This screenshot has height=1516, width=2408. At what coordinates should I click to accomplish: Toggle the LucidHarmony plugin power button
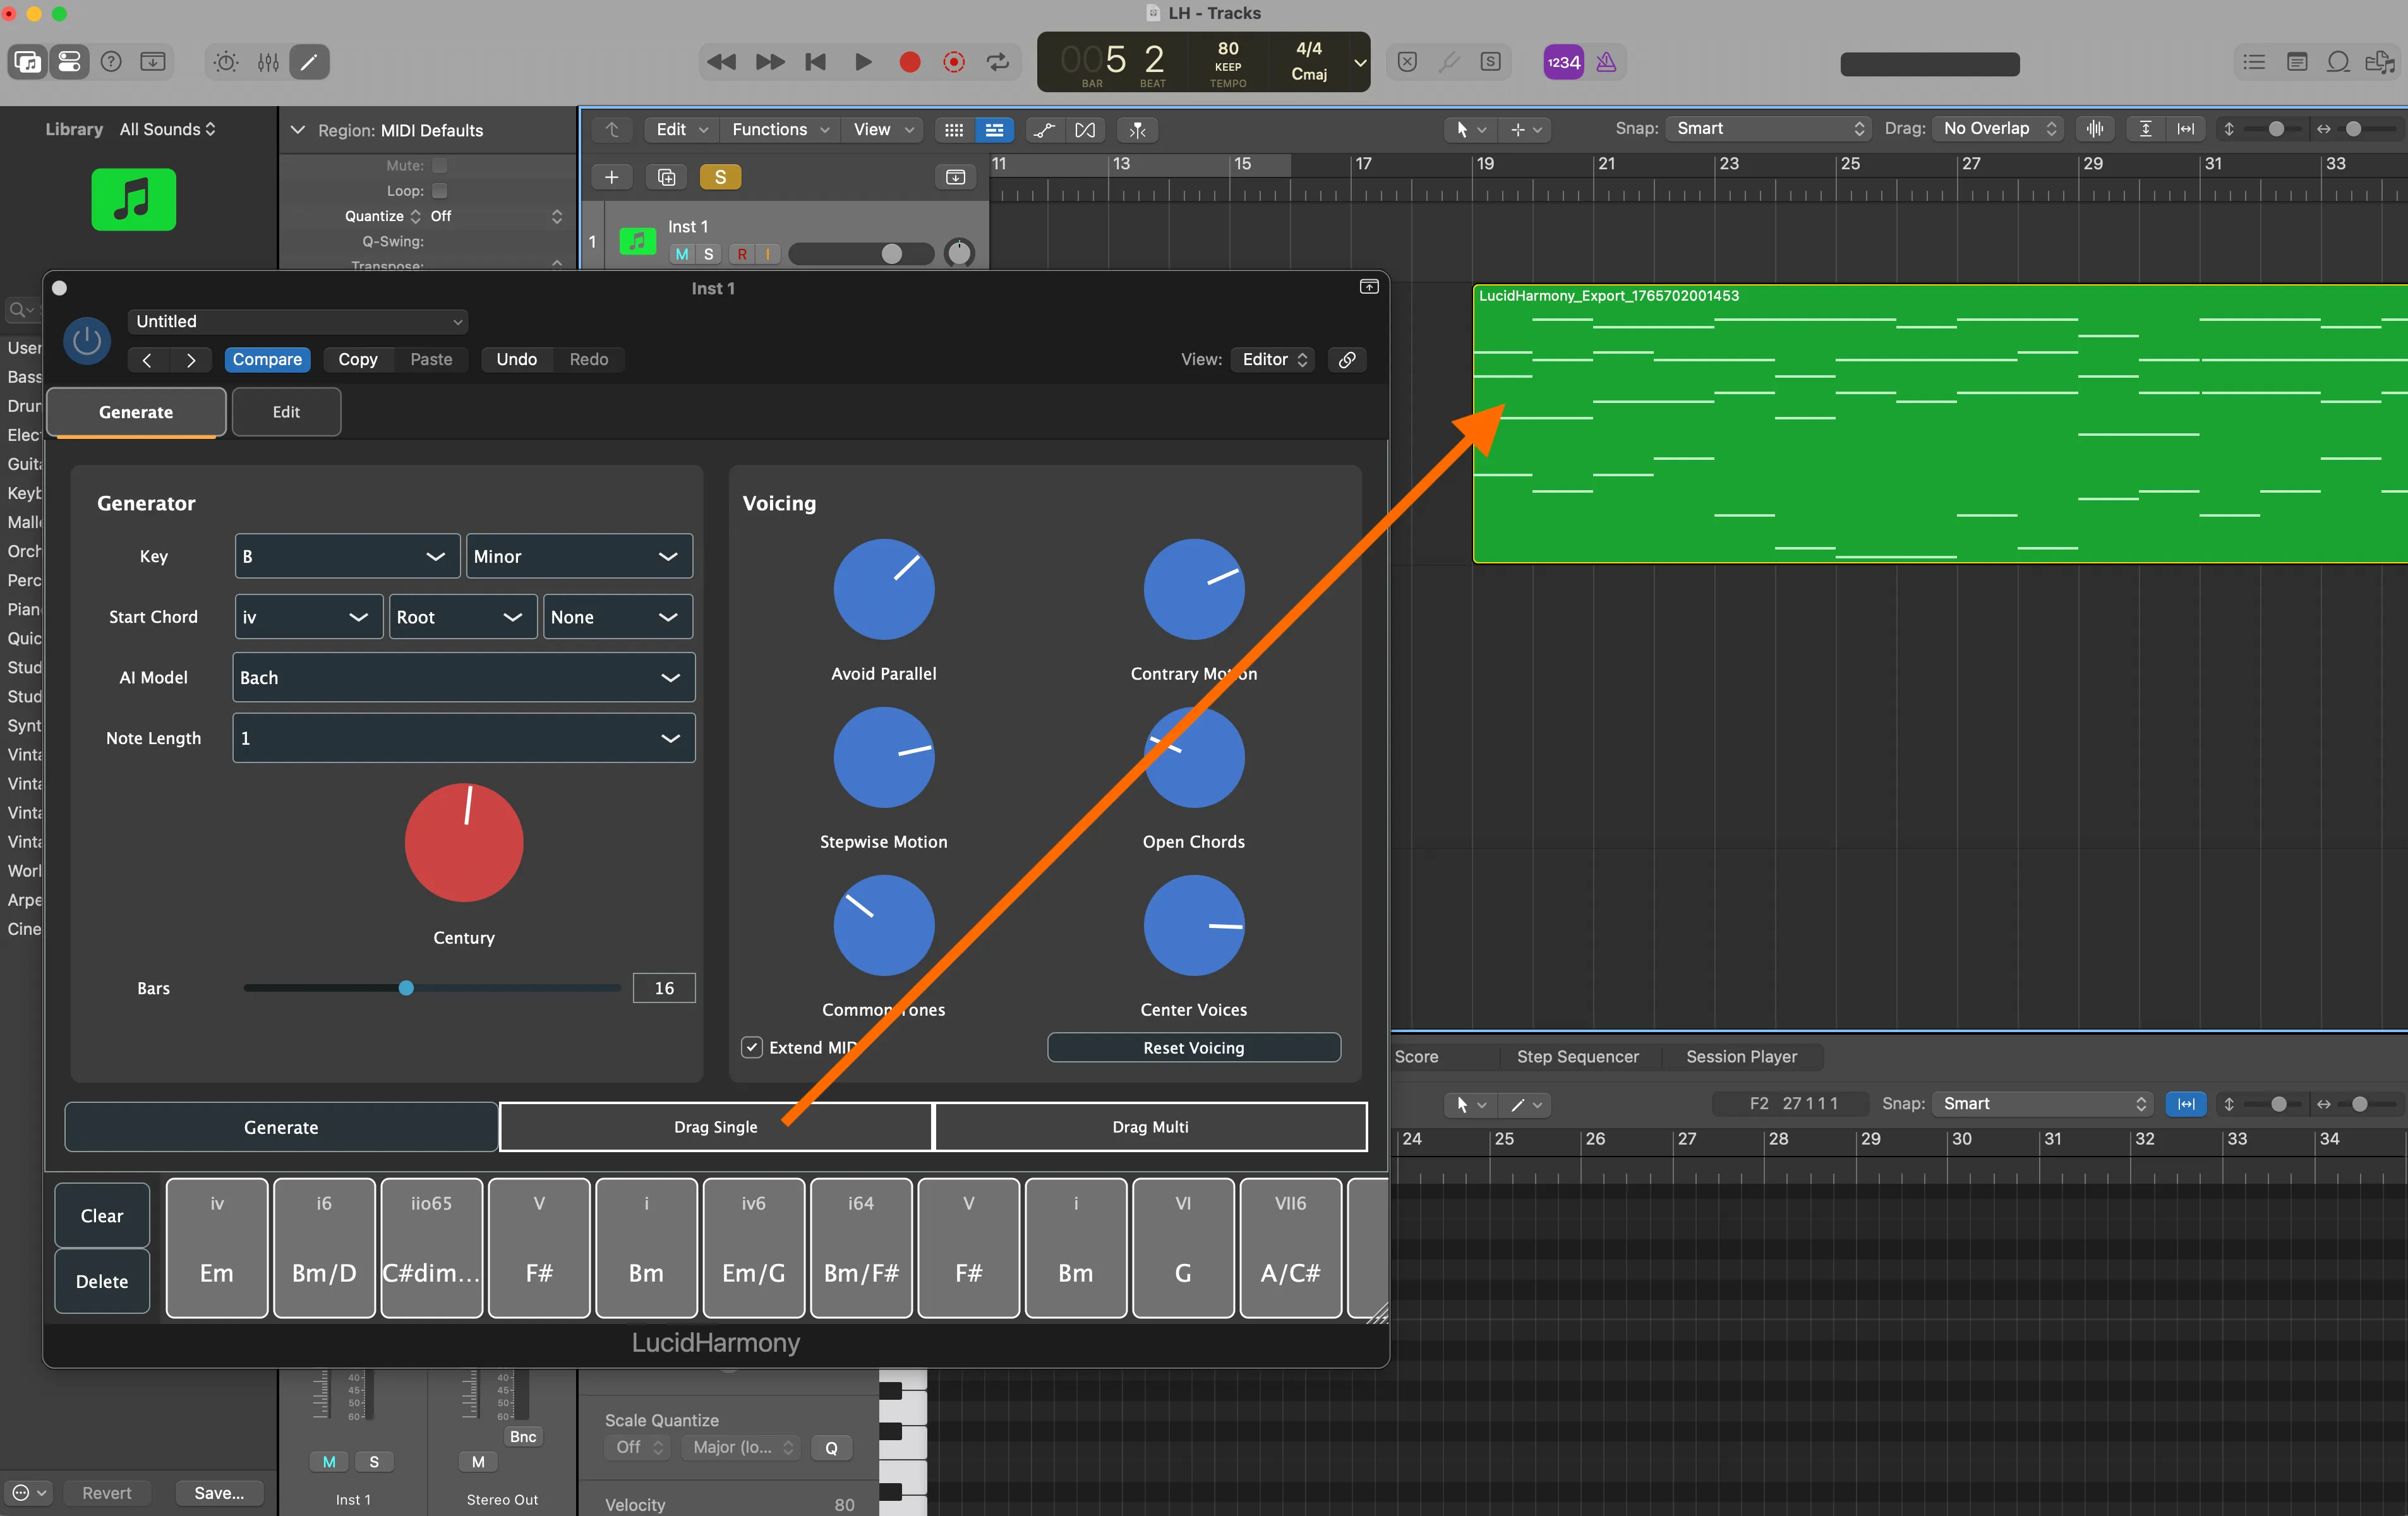click(x=87, y=341)
